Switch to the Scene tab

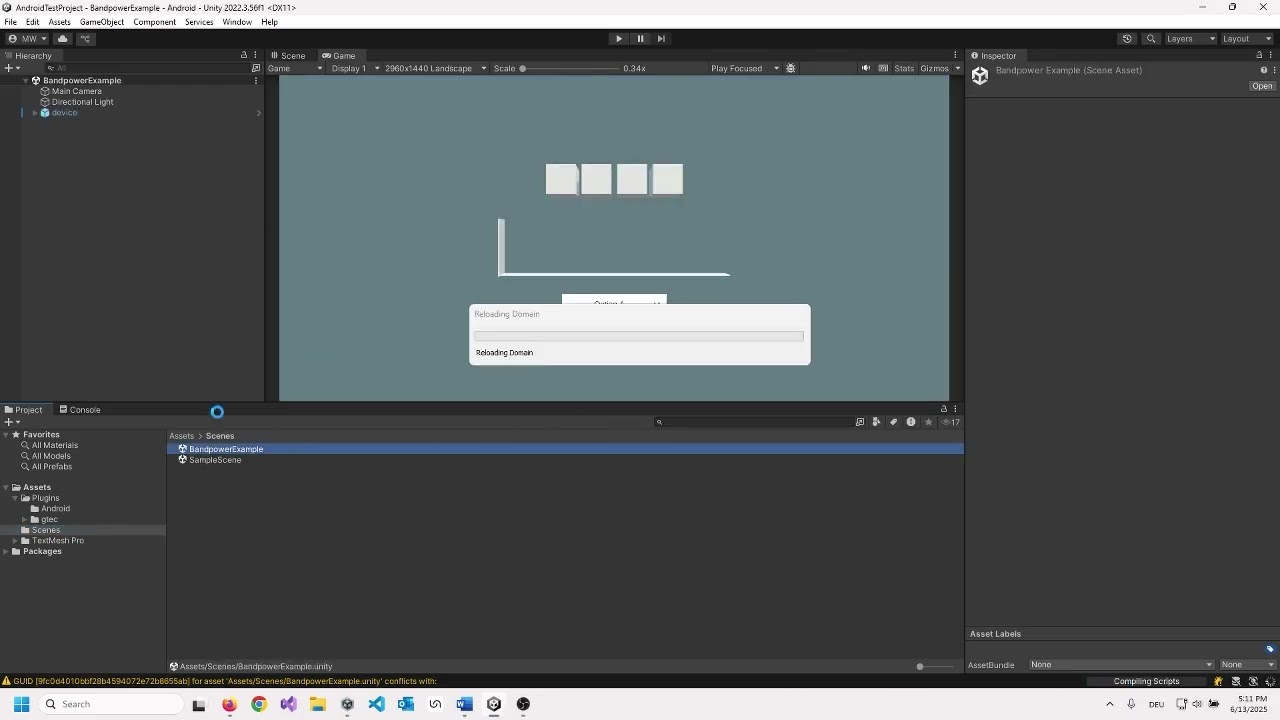(x=288, y=56)
